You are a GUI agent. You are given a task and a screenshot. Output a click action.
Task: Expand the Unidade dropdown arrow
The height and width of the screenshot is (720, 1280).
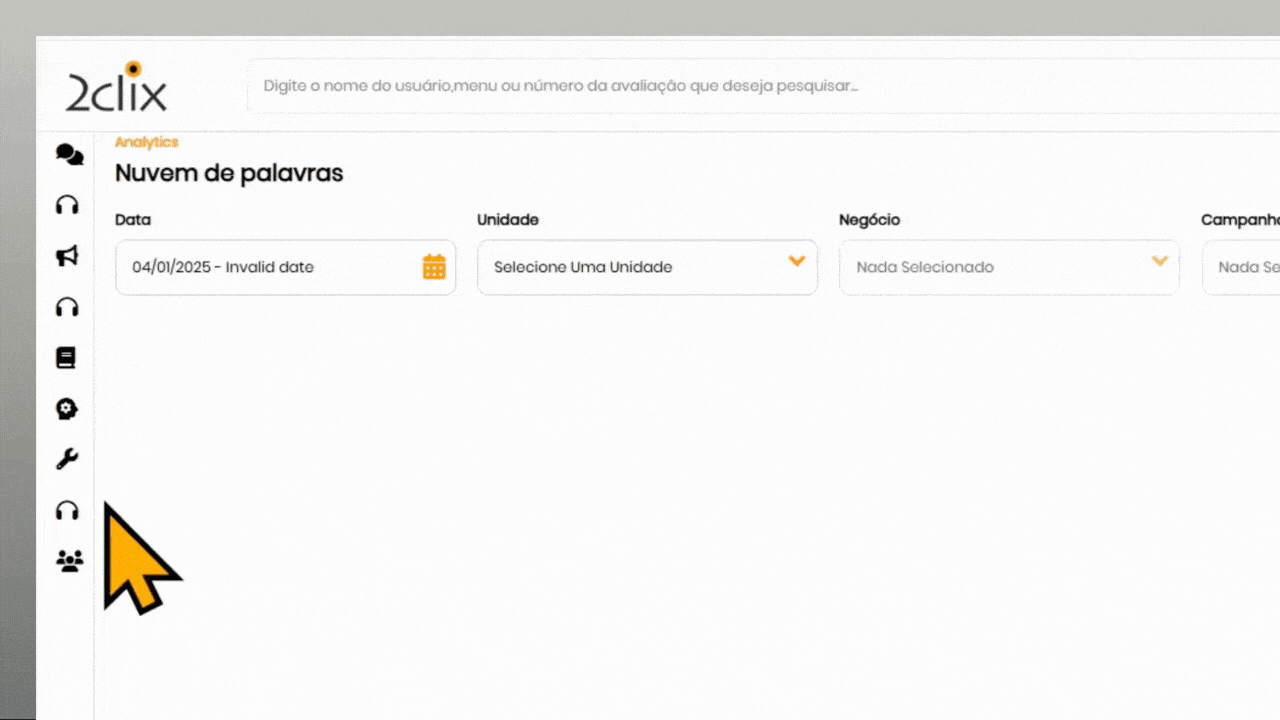796,262
